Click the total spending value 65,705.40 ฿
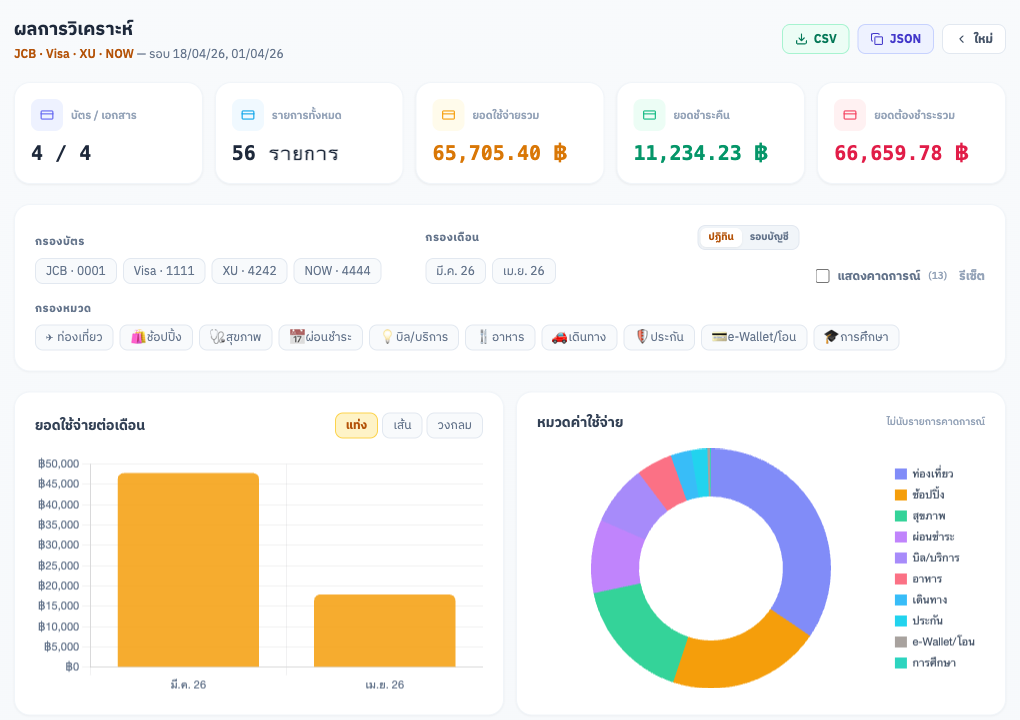Screen dimensions: 1020x720 point(500,153)
